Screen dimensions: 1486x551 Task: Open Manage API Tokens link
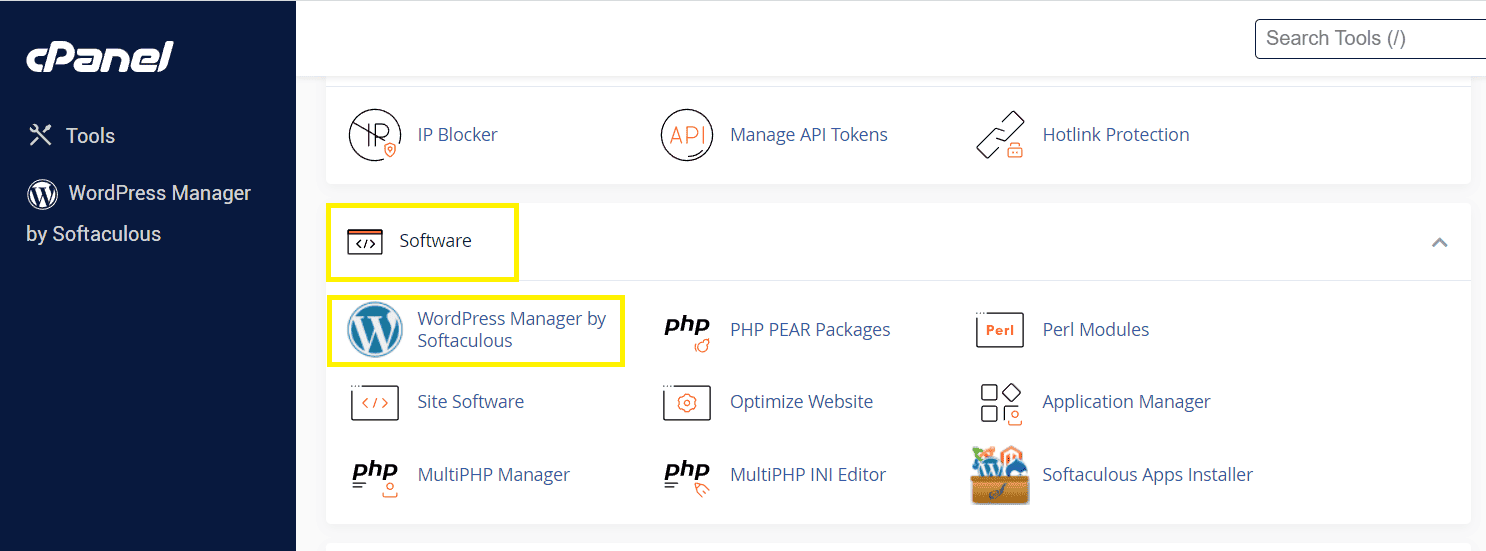[x=808, y=135]
